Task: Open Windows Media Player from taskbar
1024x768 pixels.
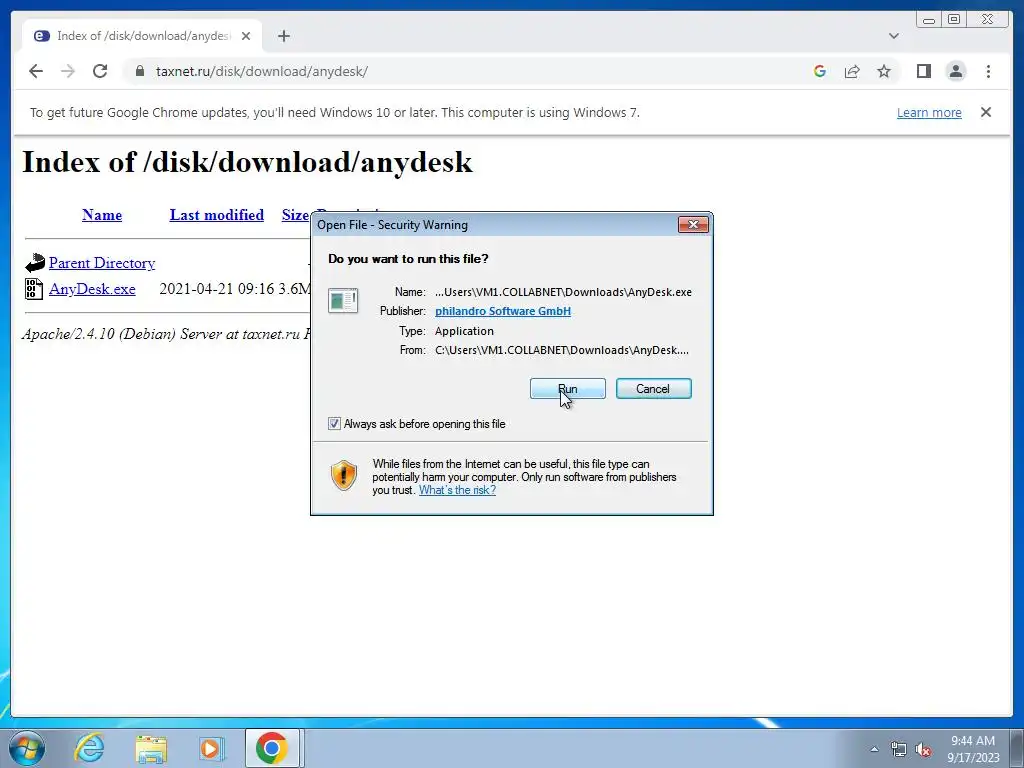Action: [211, 748]
